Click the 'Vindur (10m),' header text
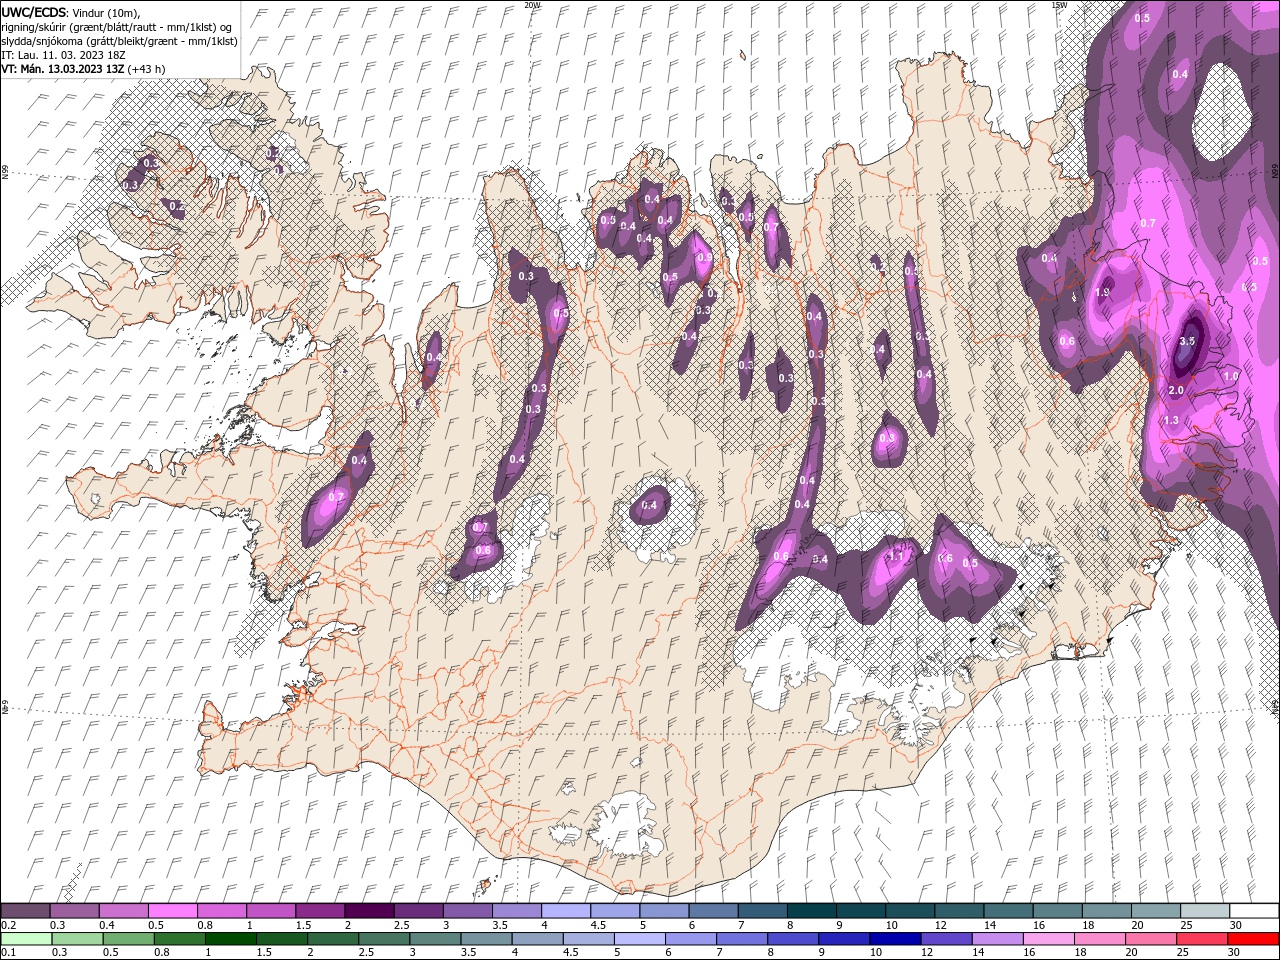1280x960 pixels. coord(106,12)
